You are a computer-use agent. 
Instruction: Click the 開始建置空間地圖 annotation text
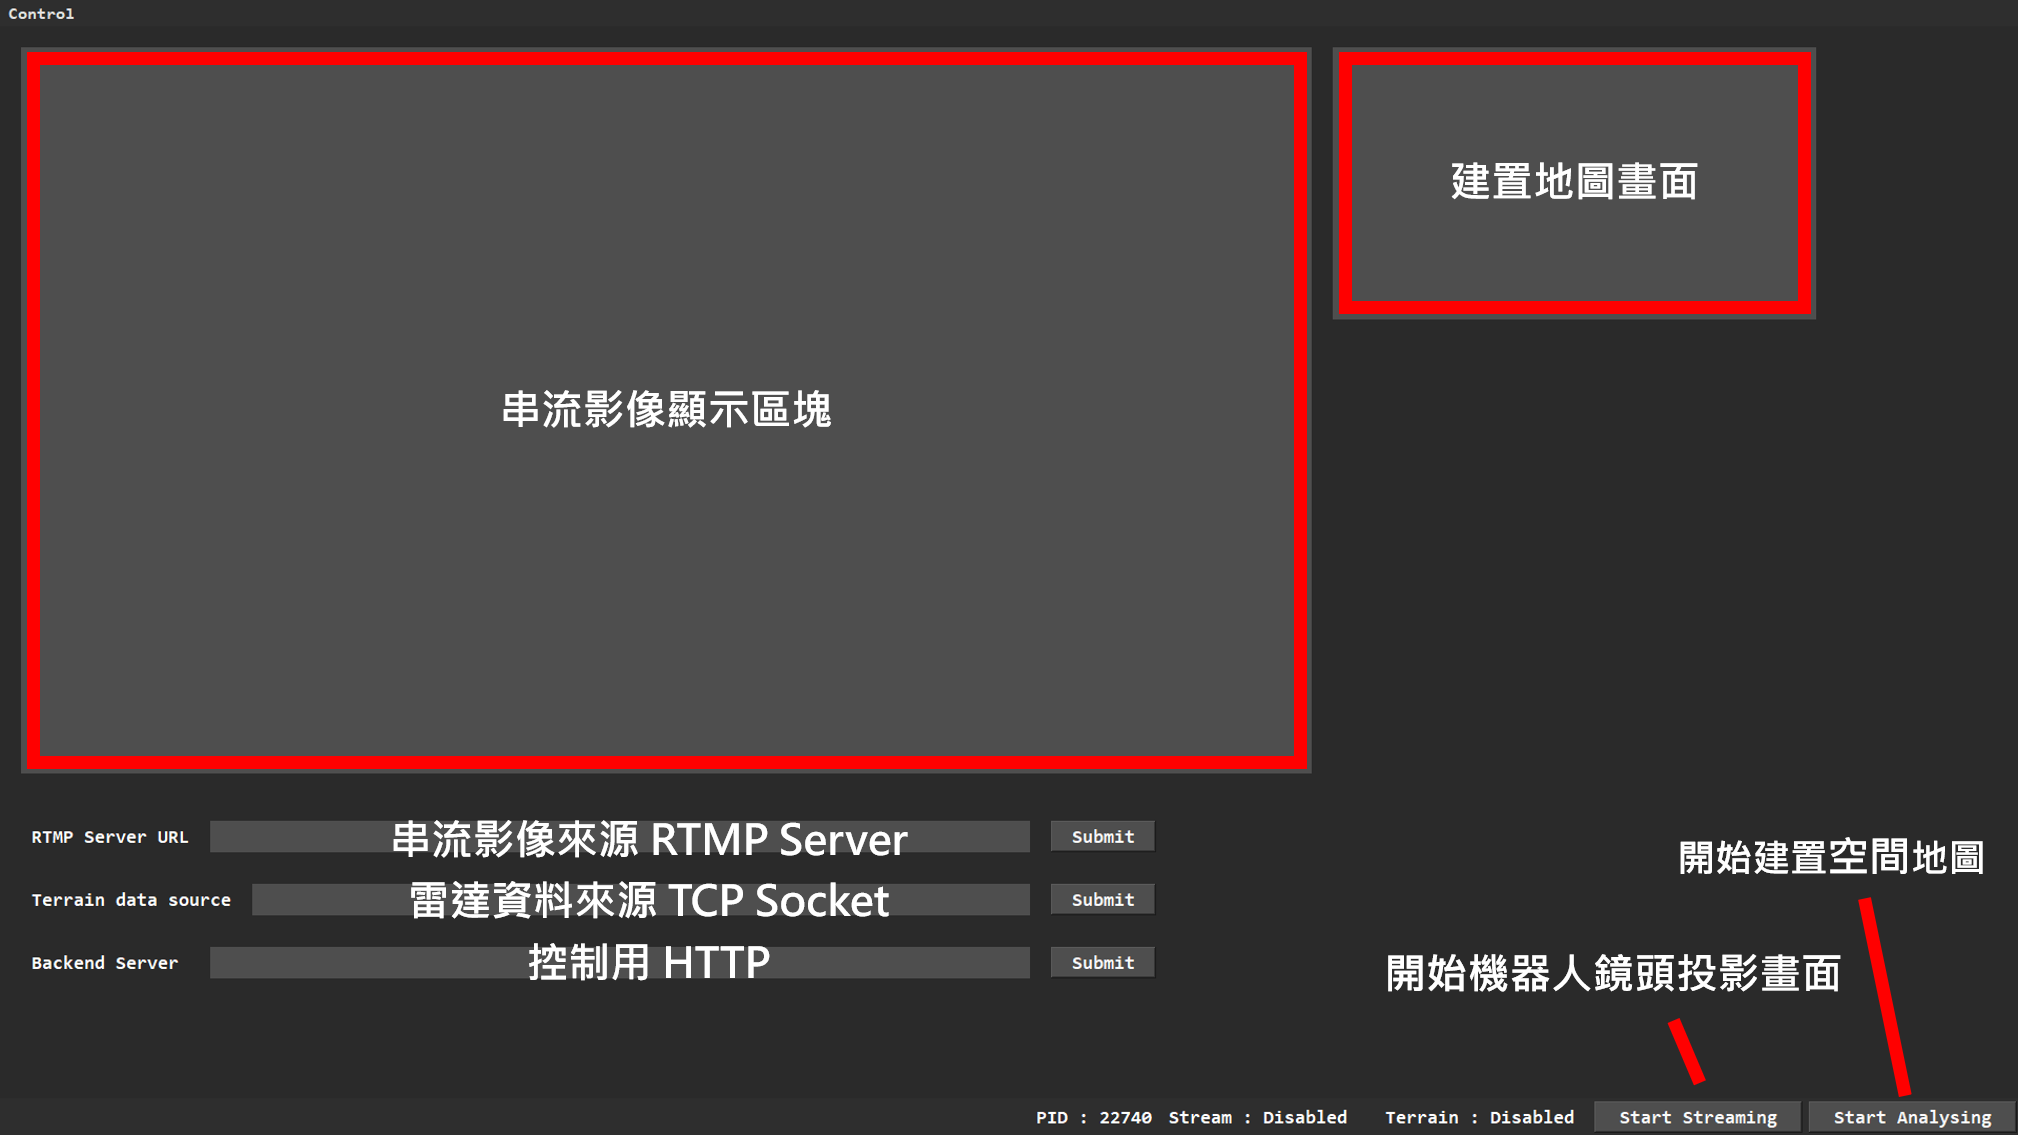tap(1830, 858)
